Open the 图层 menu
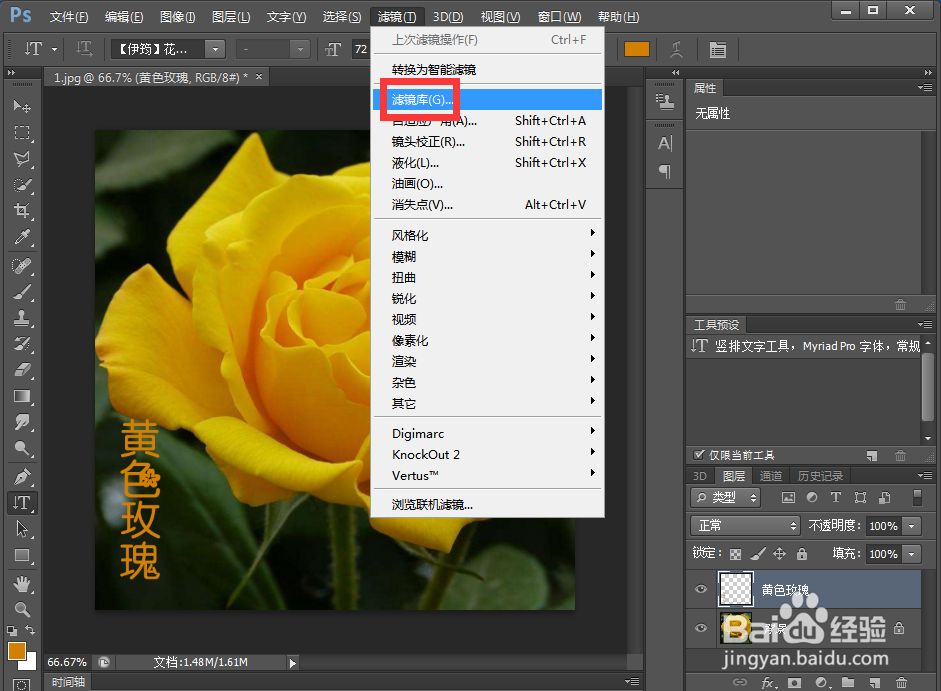This screenshot has width=941, height=691. pos(231,17)
